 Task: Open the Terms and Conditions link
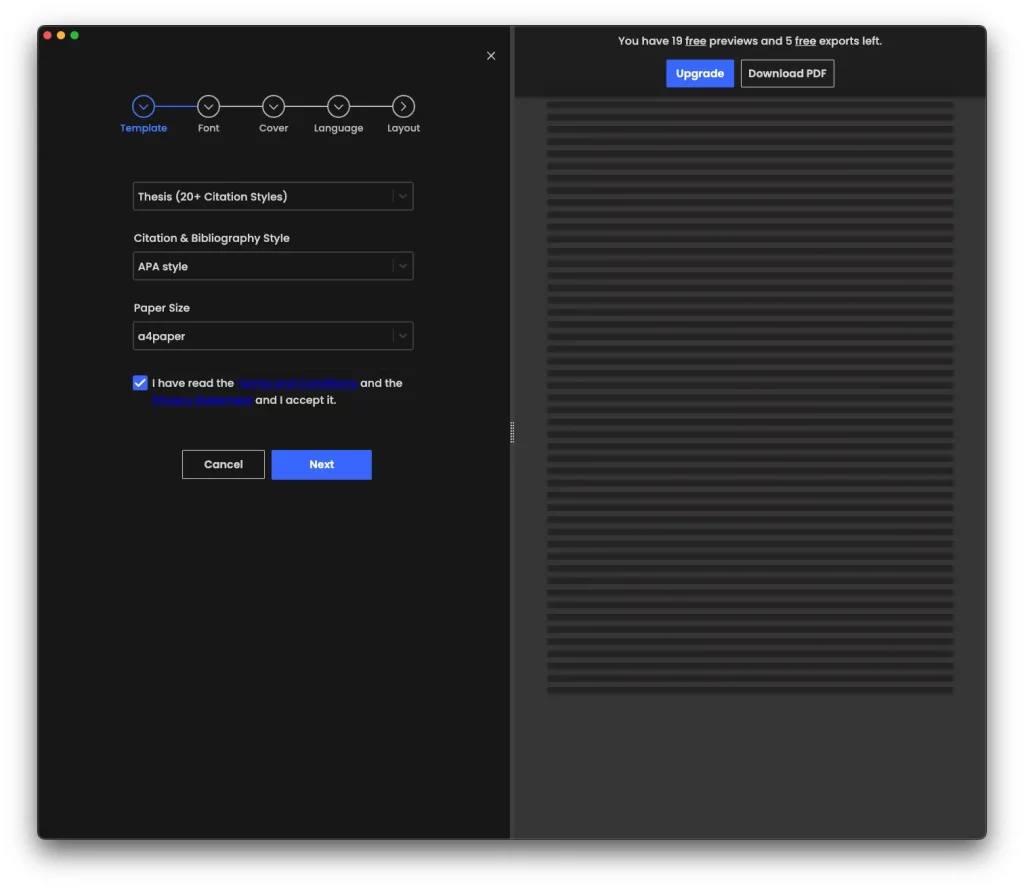(x=297, y=383)
